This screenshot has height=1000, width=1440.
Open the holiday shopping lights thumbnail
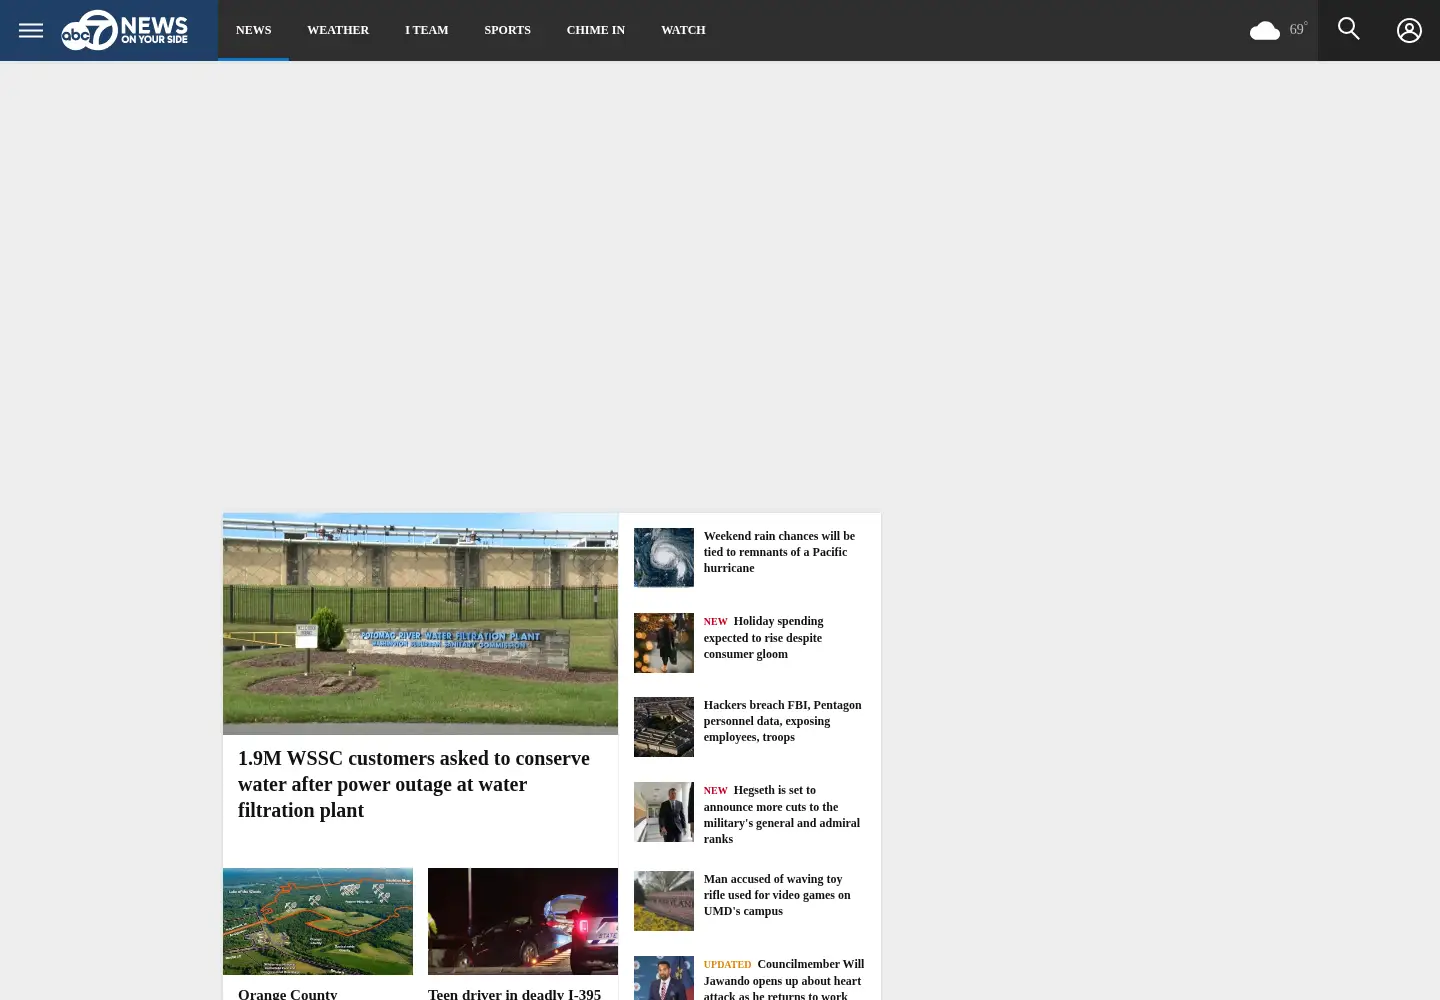663,642
